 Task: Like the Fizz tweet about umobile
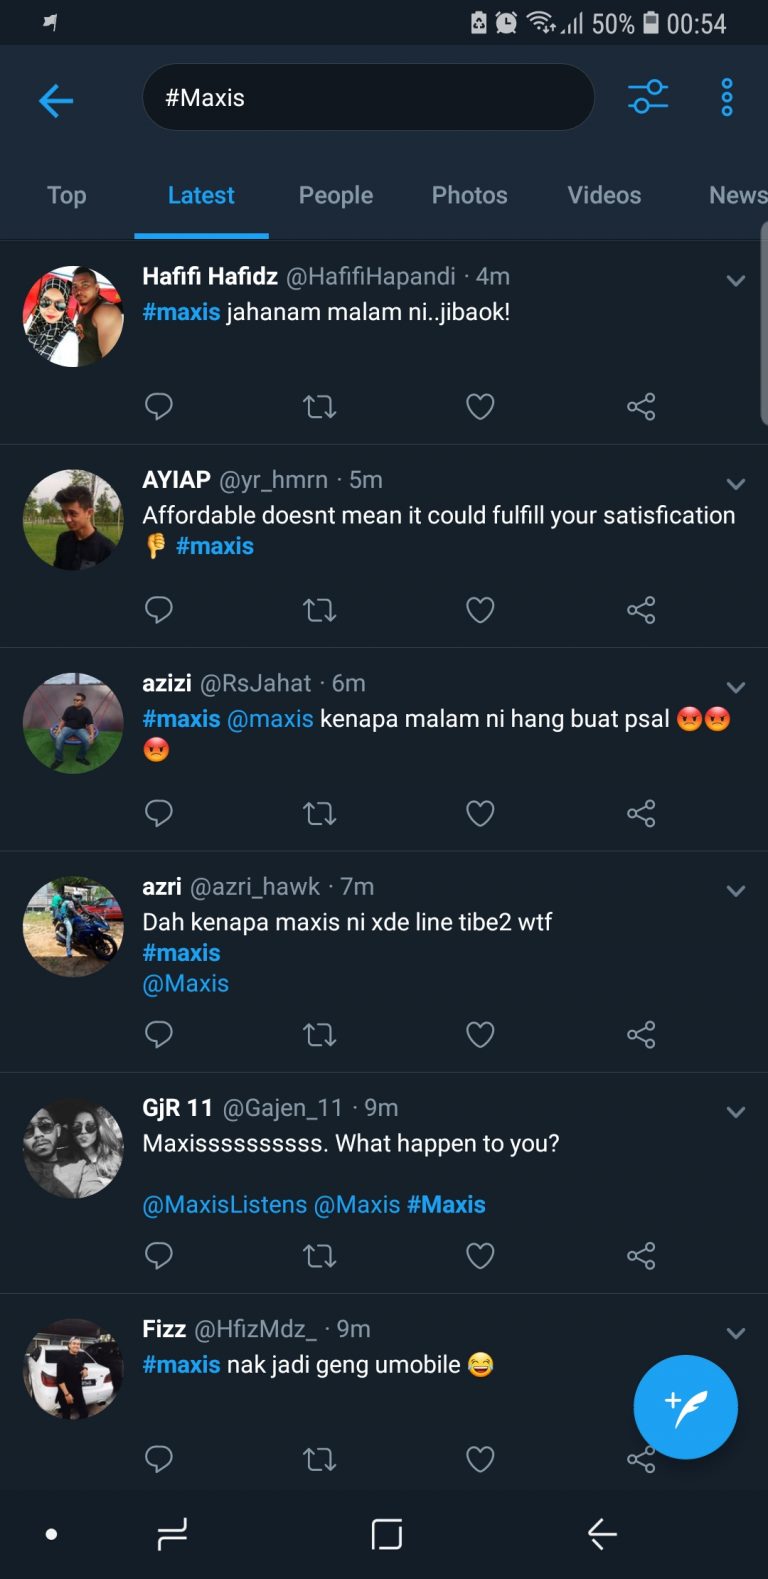(480, 1459)
